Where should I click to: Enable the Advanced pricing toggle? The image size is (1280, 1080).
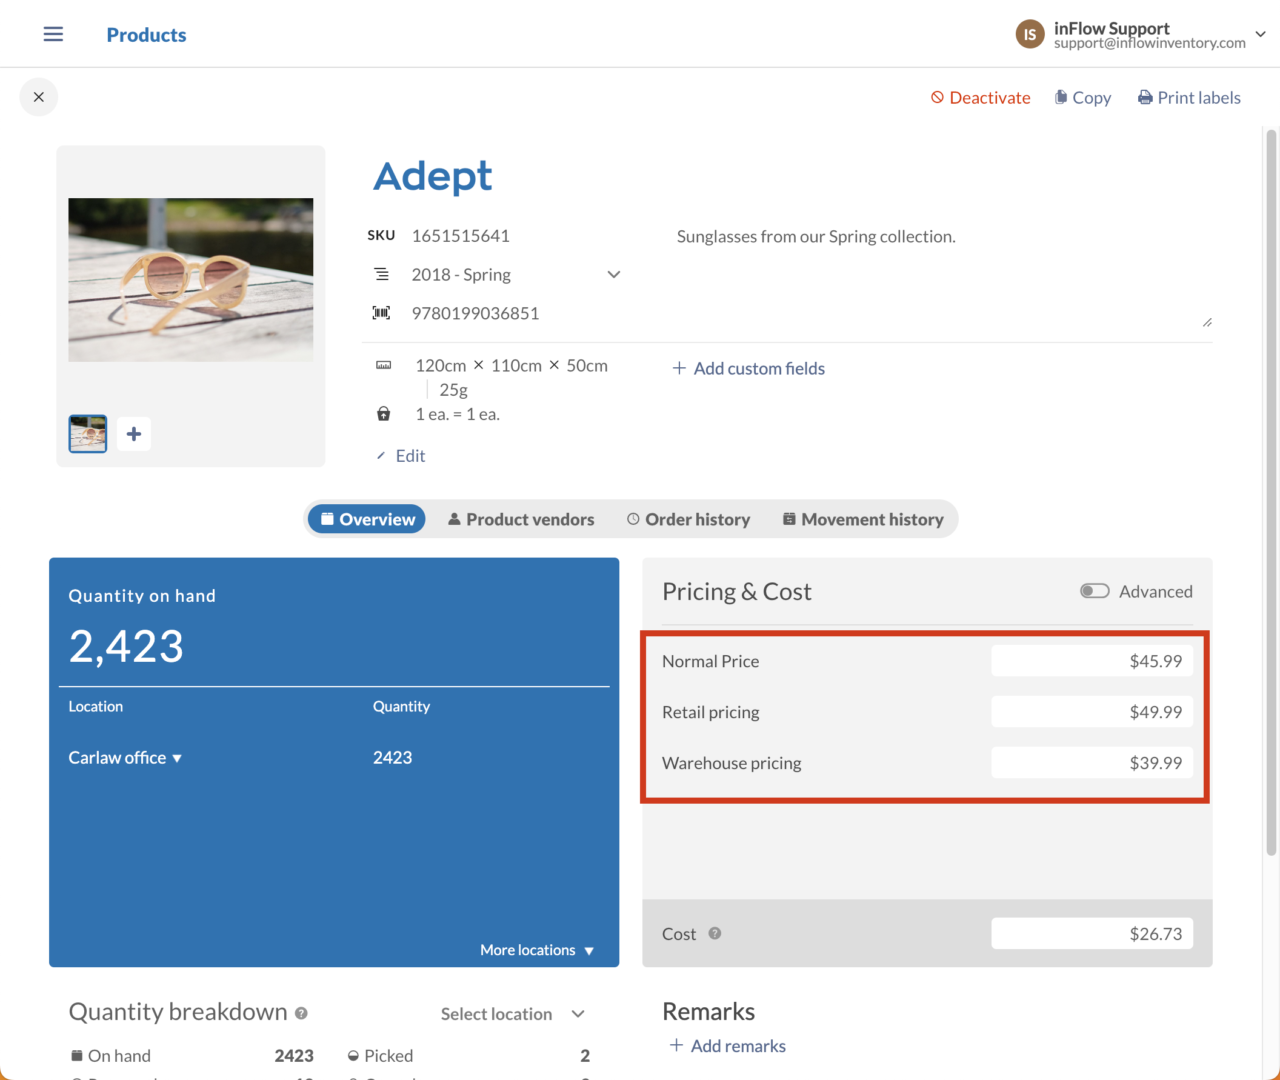coord(1094,591)
